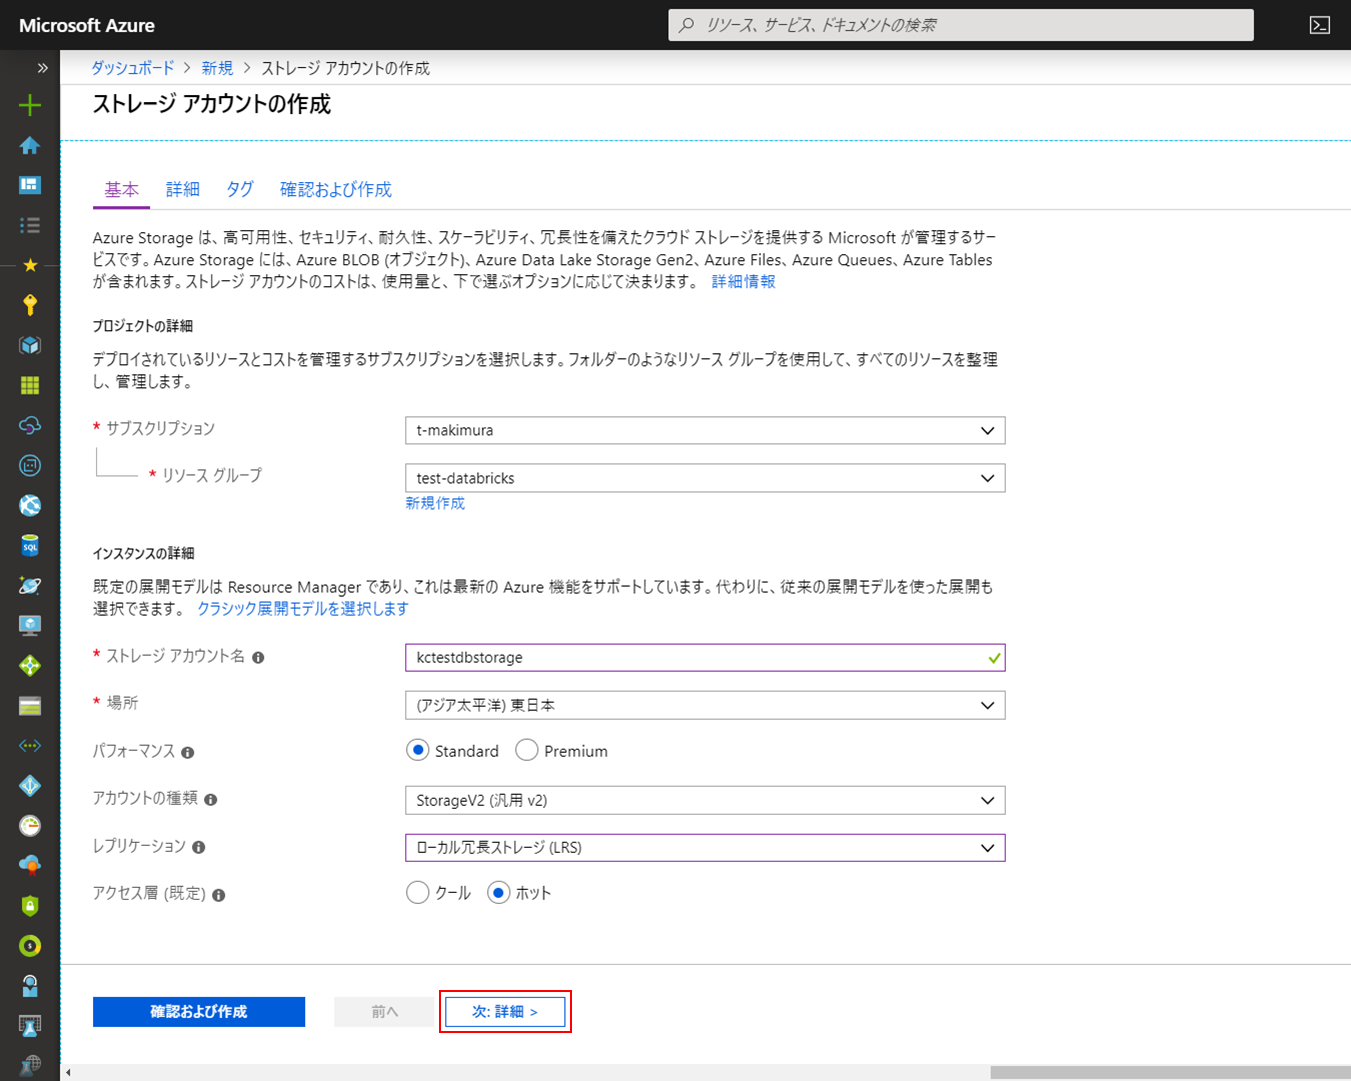Click the 新規作成 link under resource group
1351x1081 pixels.
click(434, 503)
